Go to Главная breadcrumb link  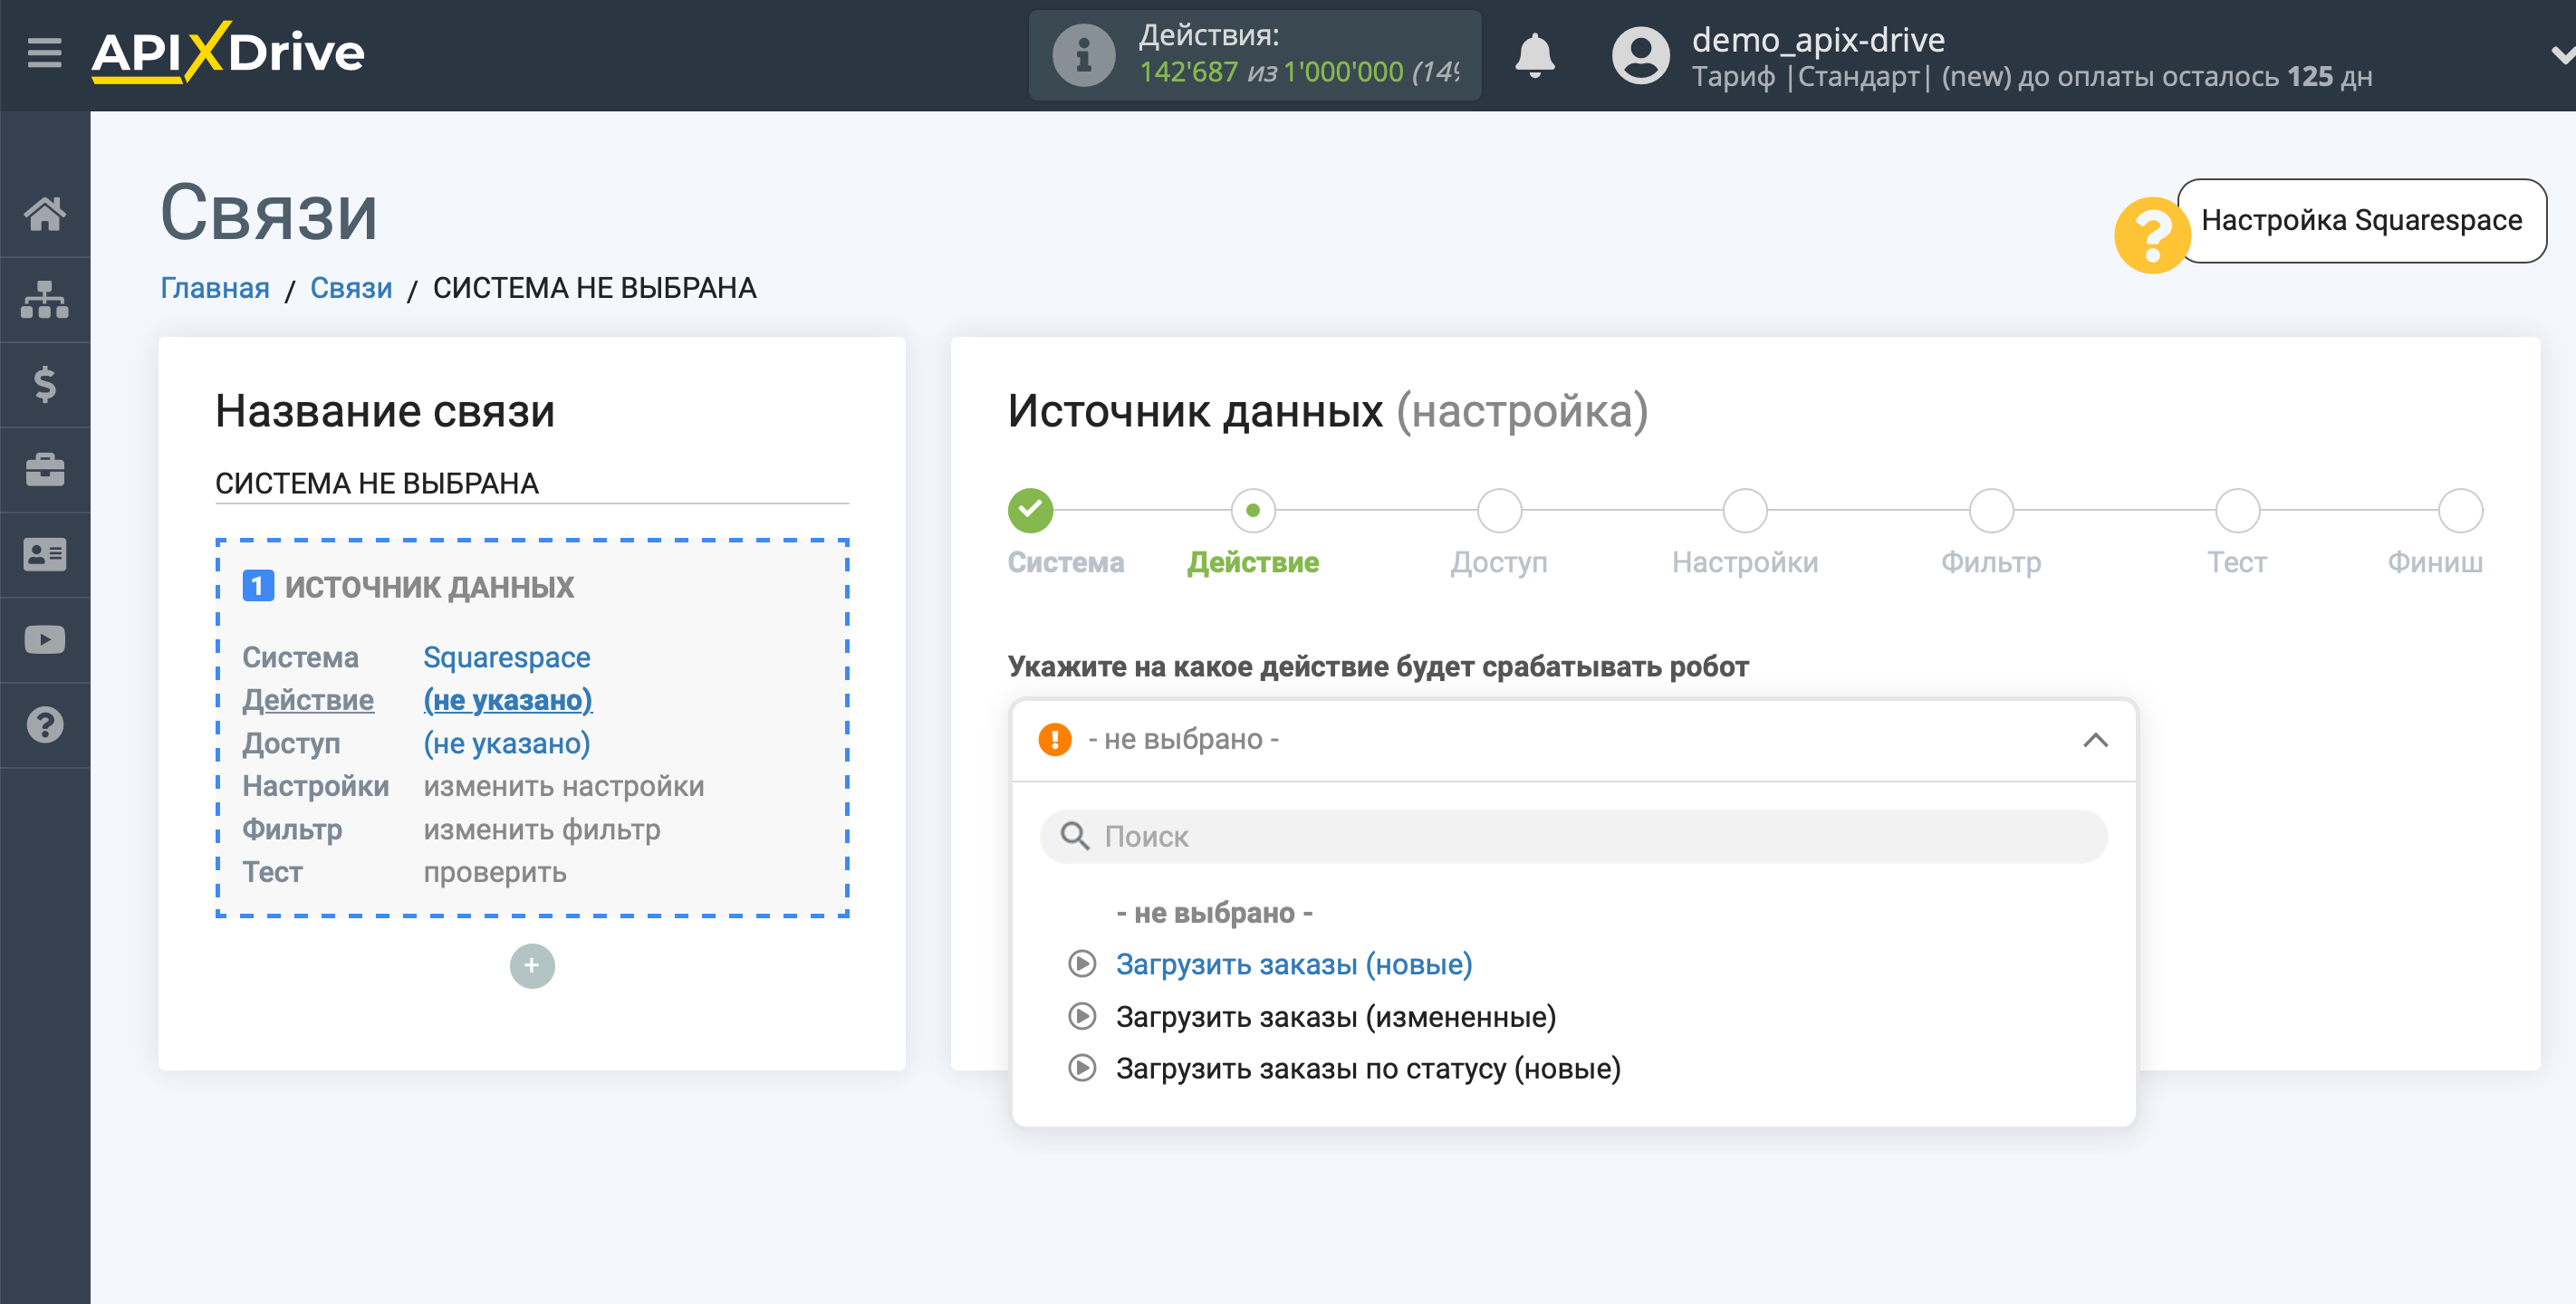[215, 288]
